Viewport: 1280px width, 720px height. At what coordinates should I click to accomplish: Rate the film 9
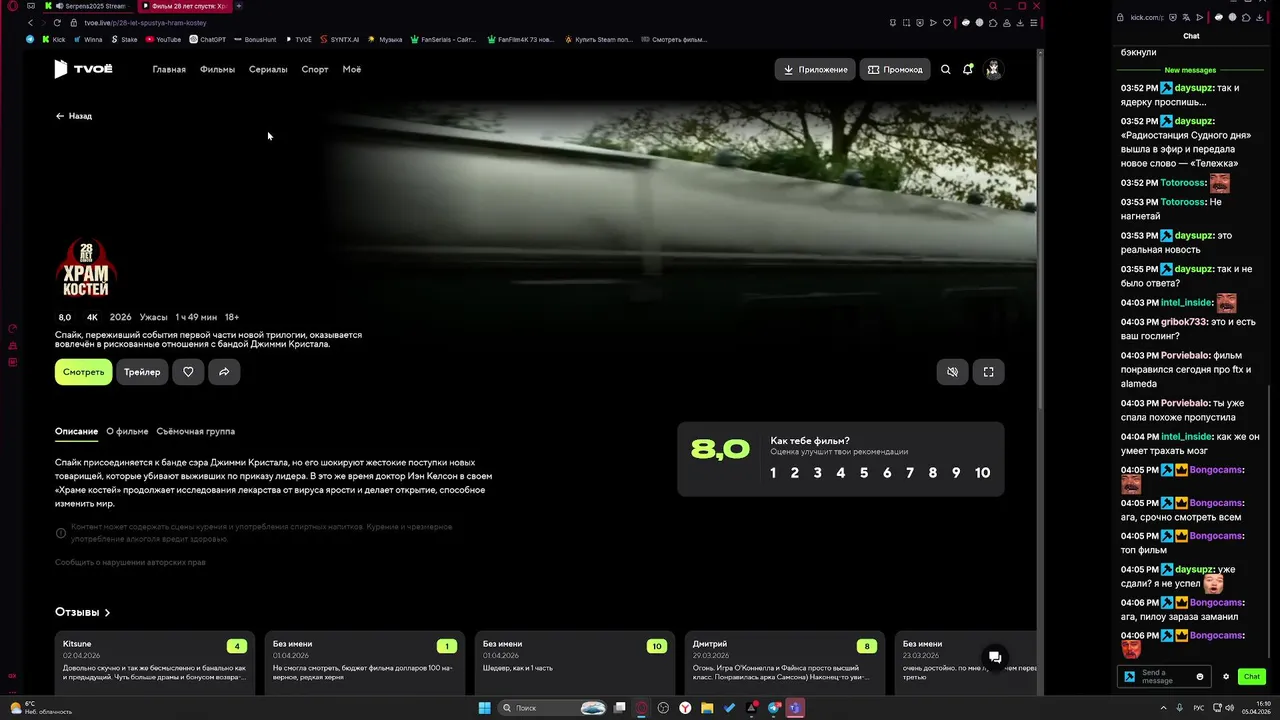(956, 473)
